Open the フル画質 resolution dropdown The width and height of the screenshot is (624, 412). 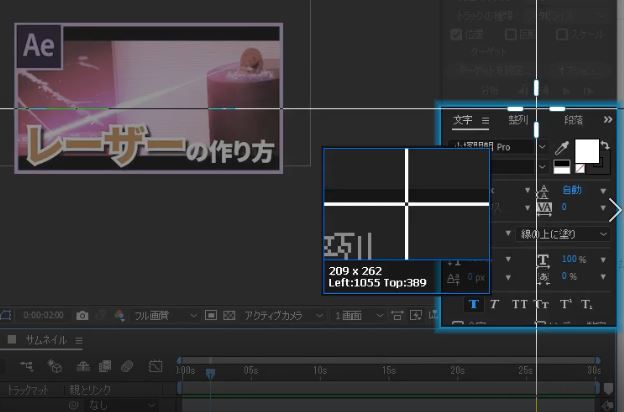[x=165, y=316]
